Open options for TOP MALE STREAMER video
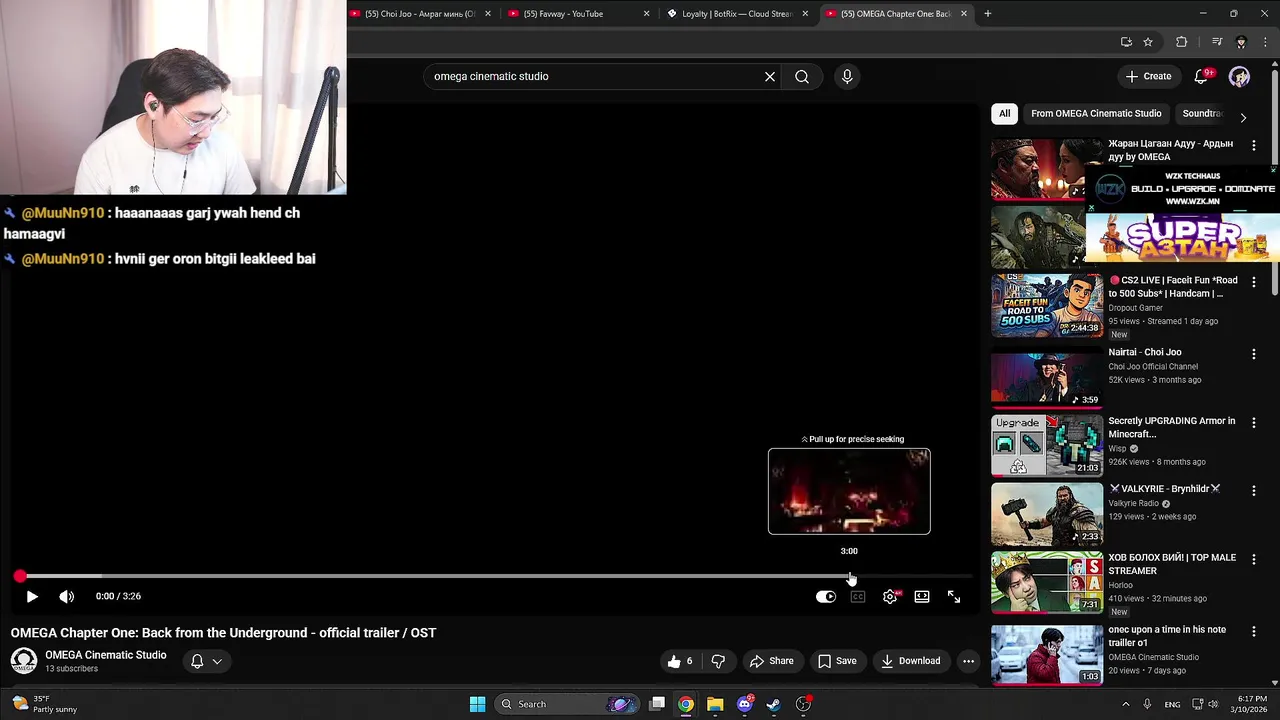The image size is (1280, 720). tap(1254, 559)
